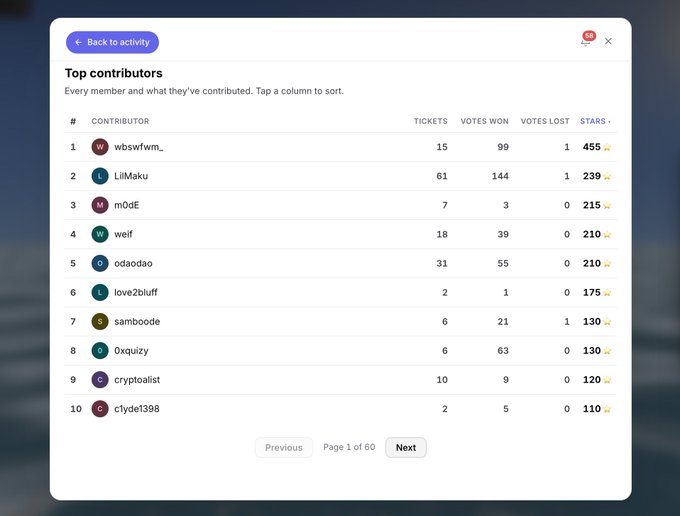This screenshot has width=680, height=516.
Task: Sort by the Tickets column header
Action: (x=430, y=121)
